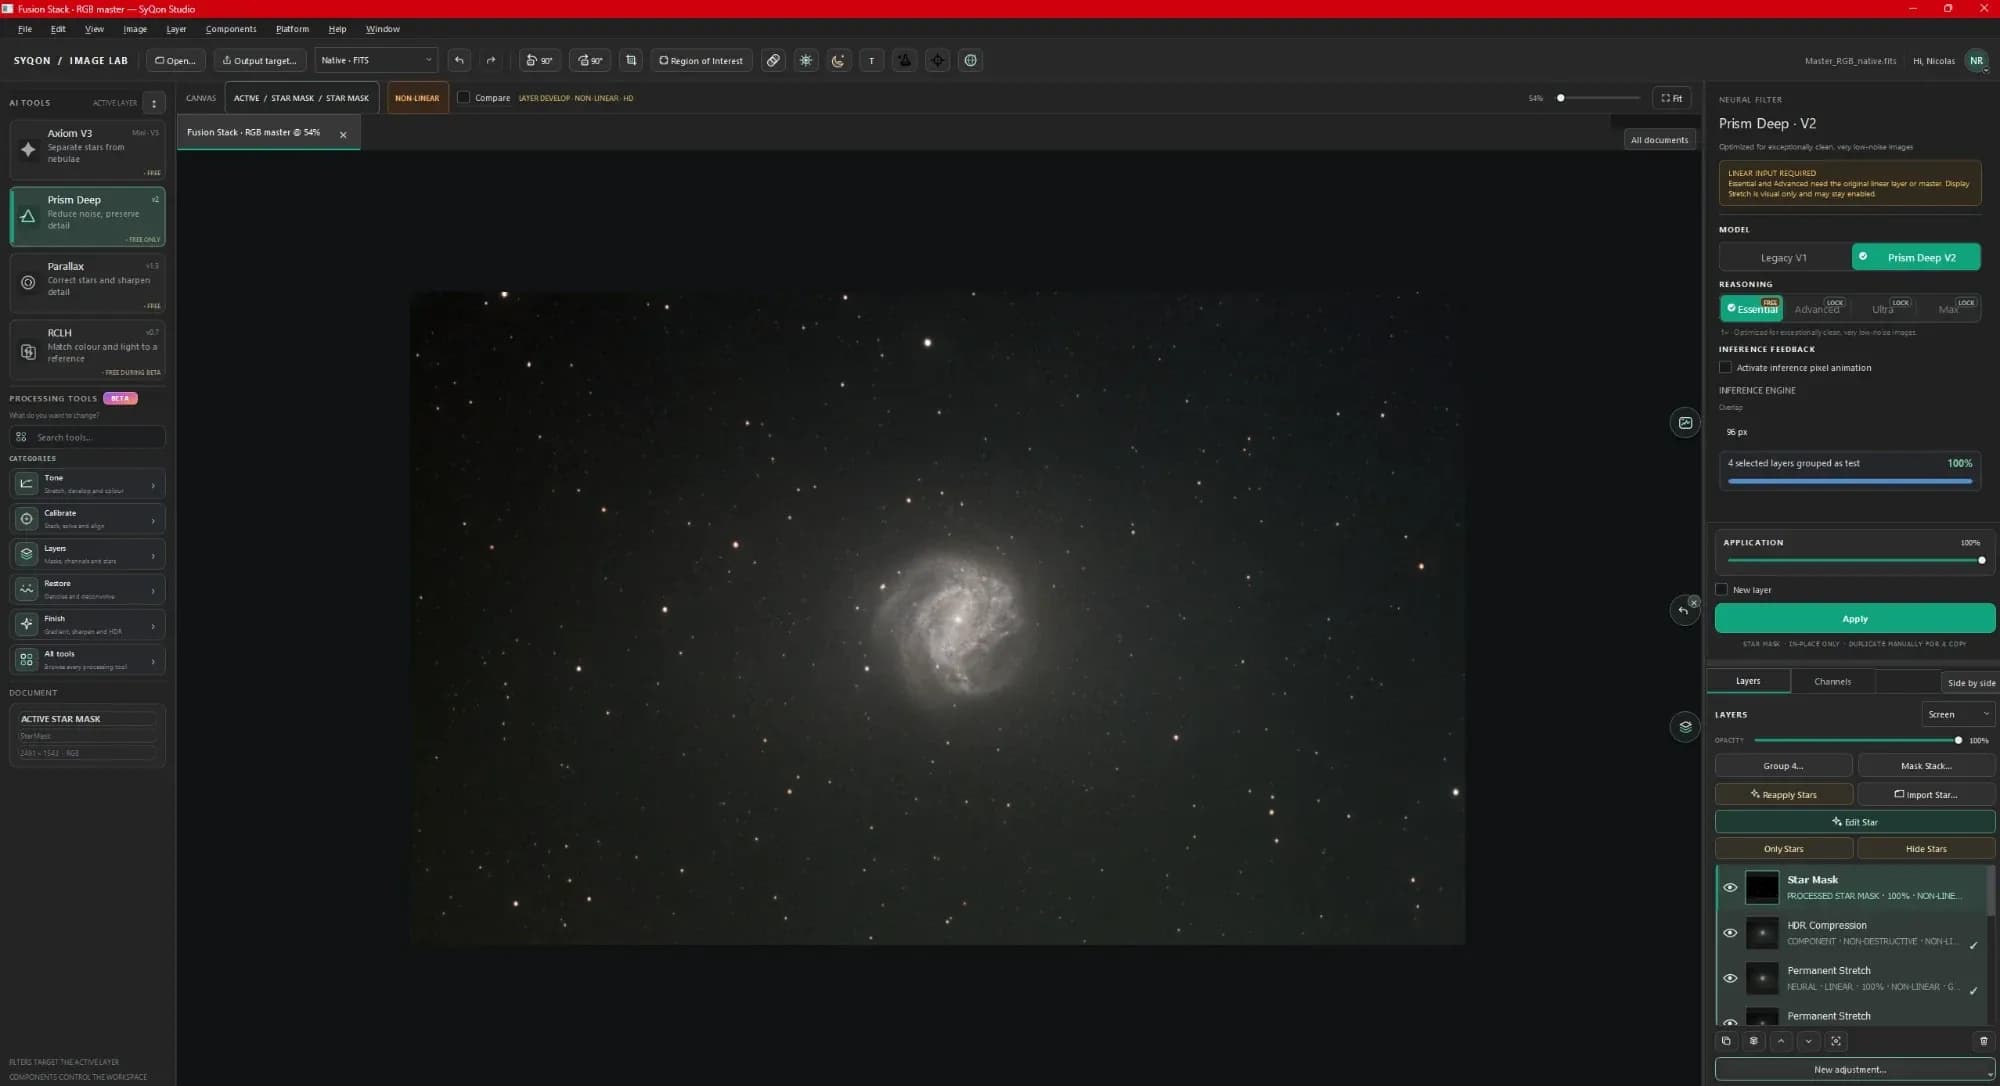2000x1086 pixels.
Task: Select the bandage heal tool icon
Action: click(x=773, y=60)
